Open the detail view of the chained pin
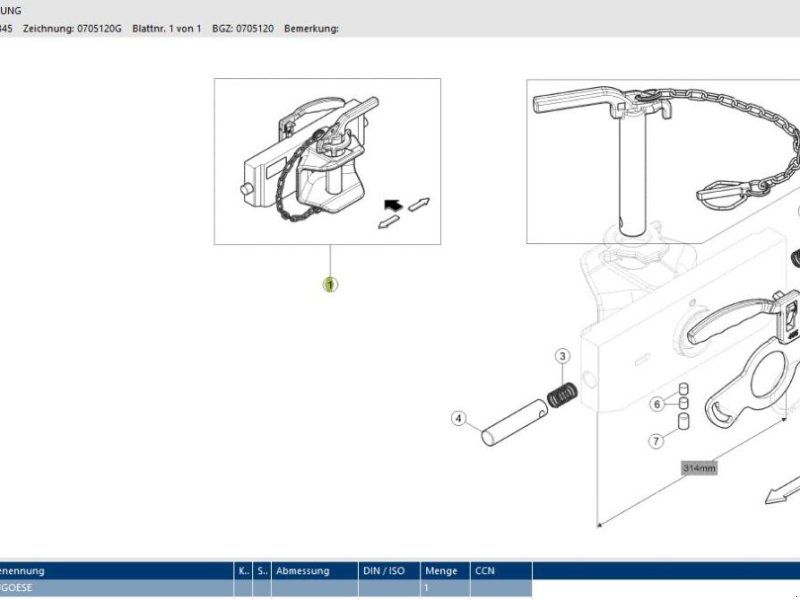 click(x=660, y=160)
